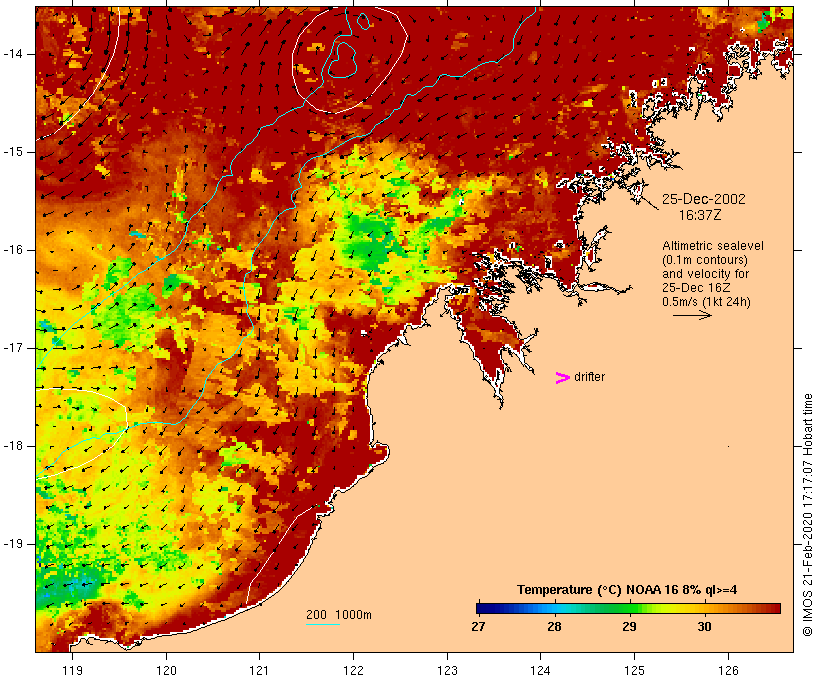
Task: Click the colorbar label '30'
Action: tap(704, 626)
